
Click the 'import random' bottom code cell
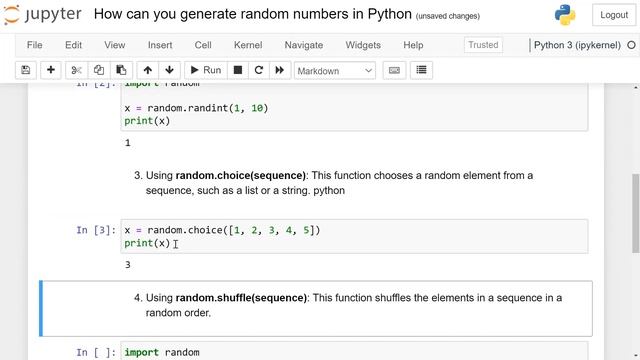coord(354,352)
